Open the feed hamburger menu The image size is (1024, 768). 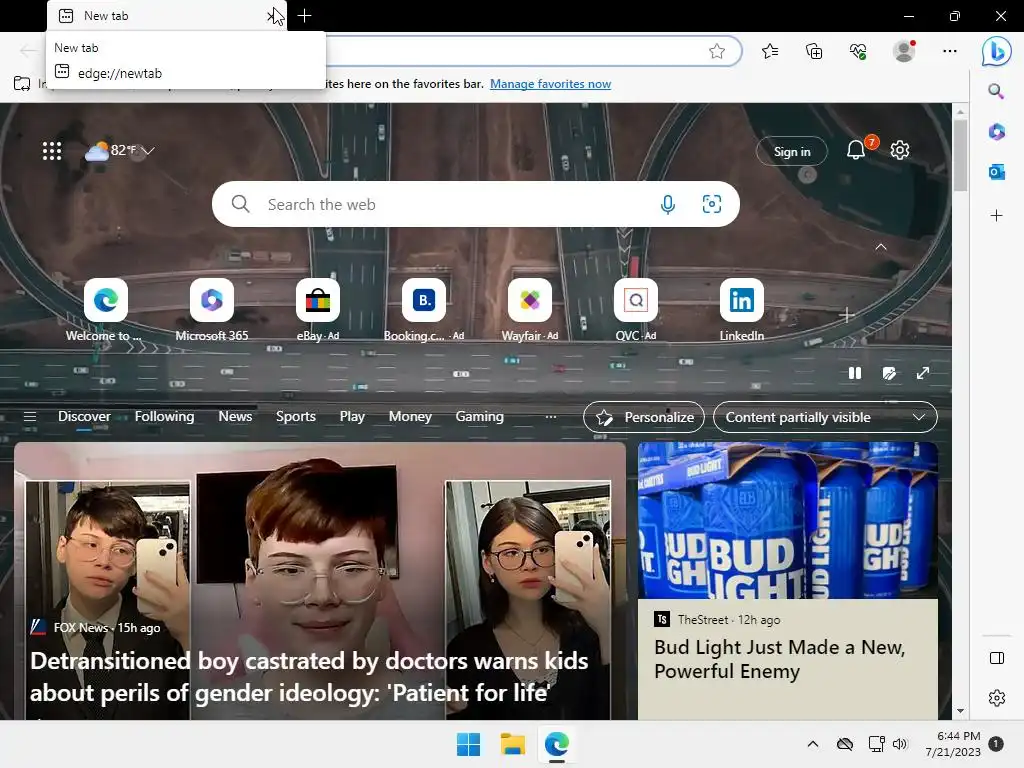pyautogui.click(x=30, y=417)
